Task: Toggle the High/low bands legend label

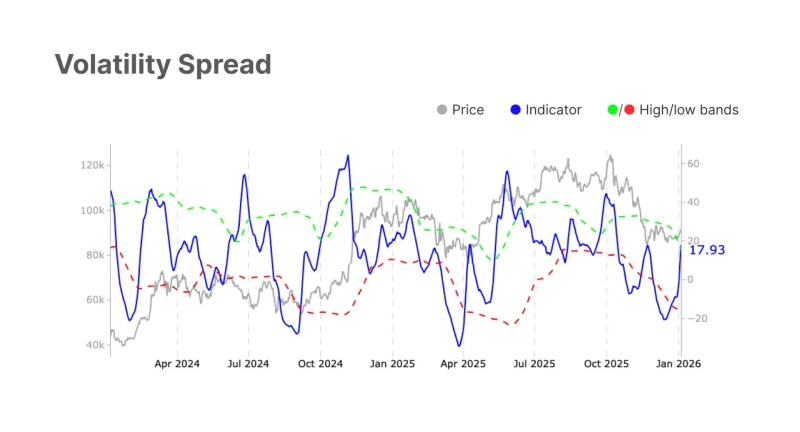Action: [689, 109]
